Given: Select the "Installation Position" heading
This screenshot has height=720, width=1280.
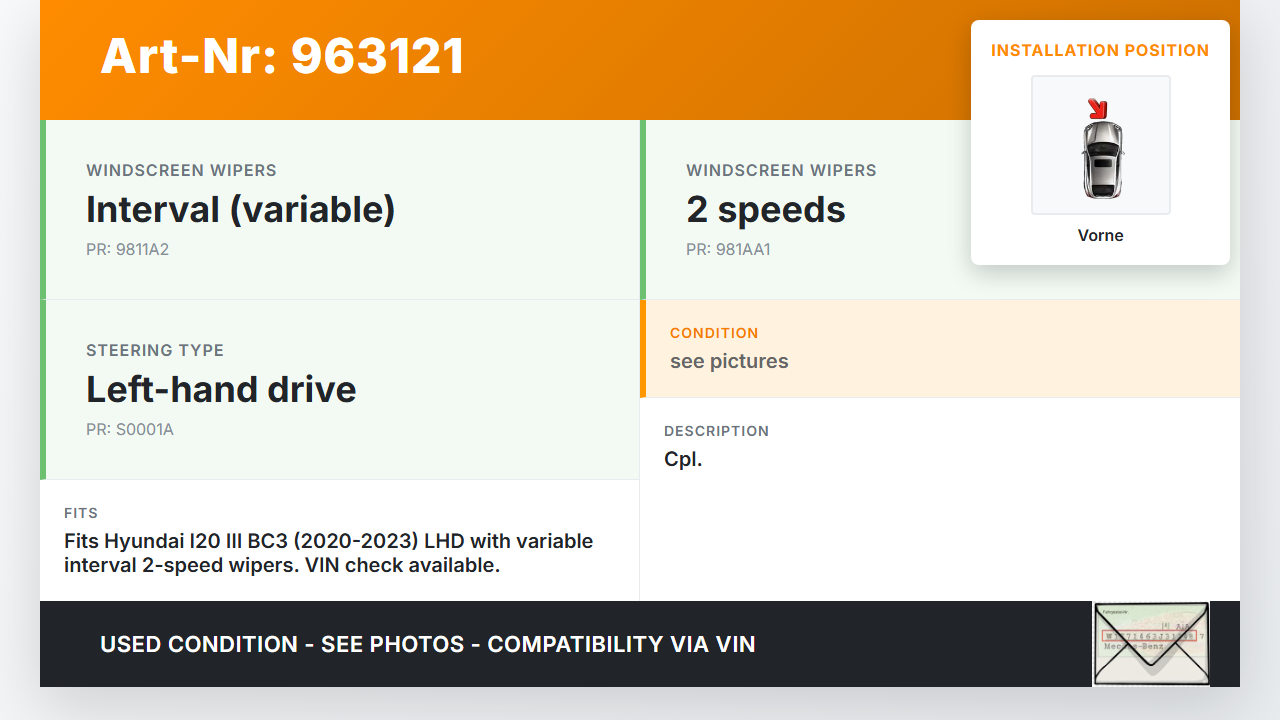Looking at the screenshot, I should (1100, 50).
